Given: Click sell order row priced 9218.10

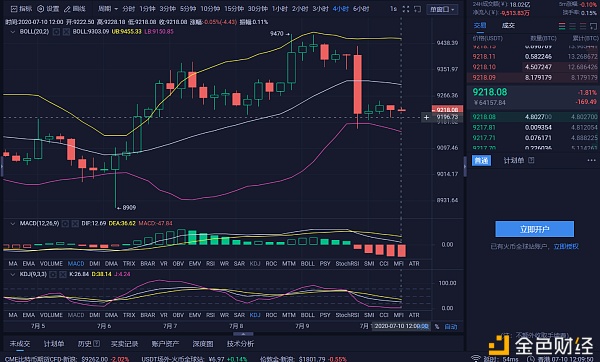Looking at the screenshot, I should 533,67.
